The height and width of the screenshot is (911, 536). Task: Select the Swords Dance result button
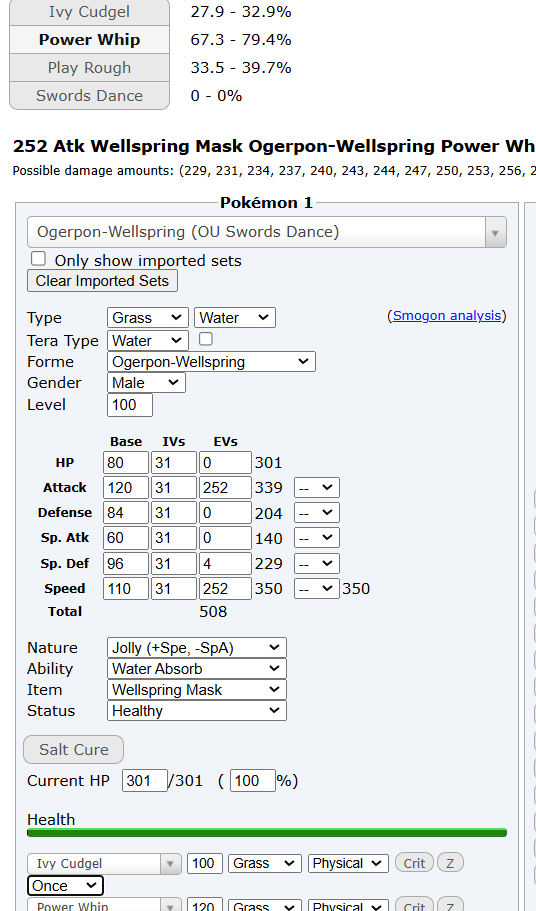pyautogui.click(x=89, y=96)
